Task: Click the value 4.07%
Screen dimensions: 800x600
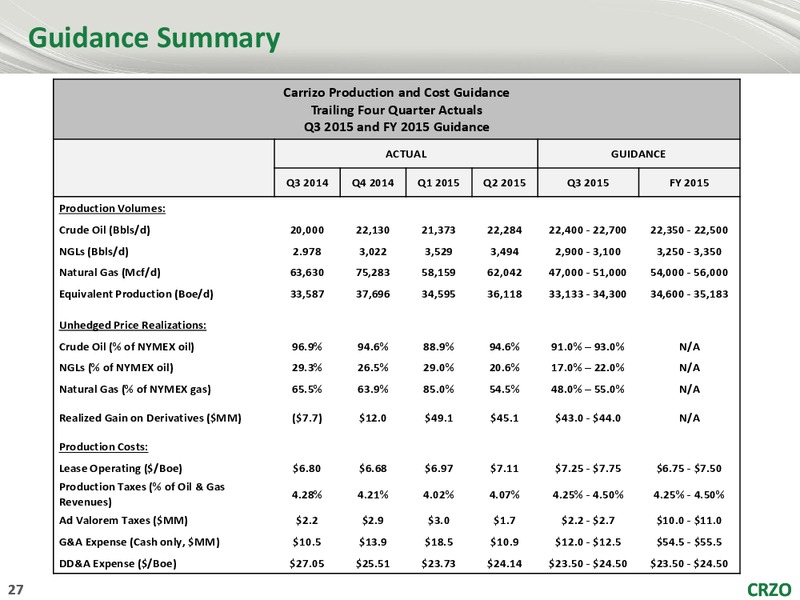Action: coord(505,494)
